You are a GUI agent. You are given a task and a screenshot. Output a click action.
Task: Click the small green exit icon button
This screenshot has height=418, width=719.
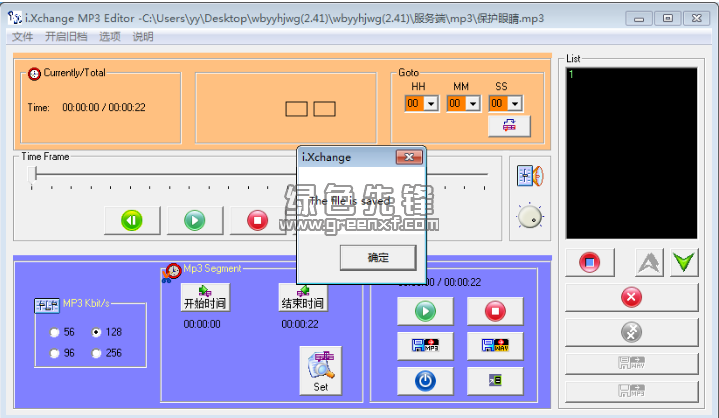tap(495, 381)
